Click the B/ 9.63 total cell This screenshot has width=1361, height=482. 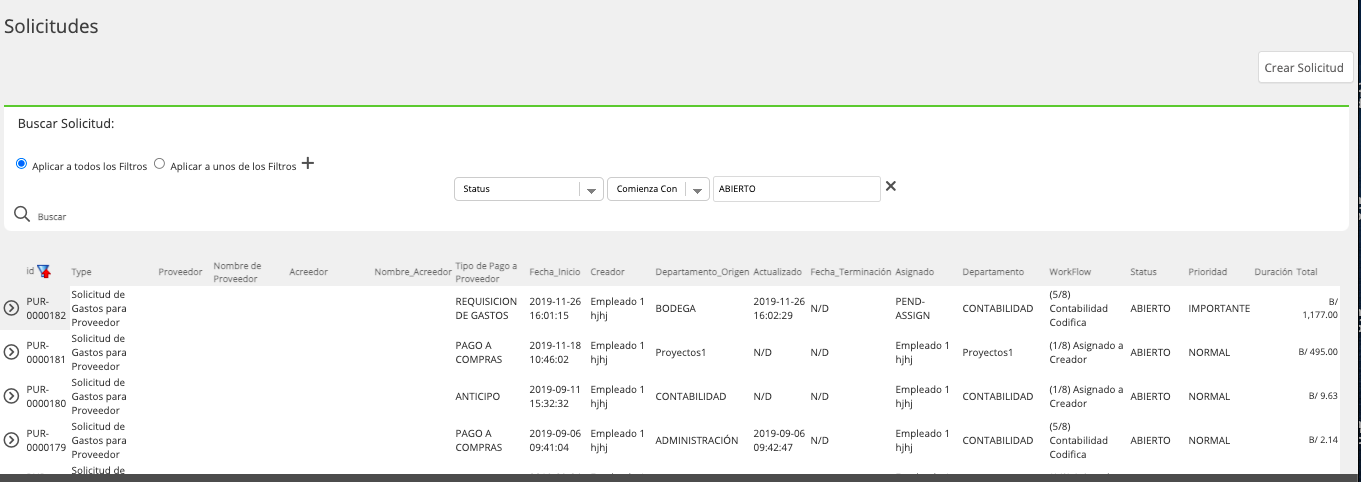(x=1323, y=396)
